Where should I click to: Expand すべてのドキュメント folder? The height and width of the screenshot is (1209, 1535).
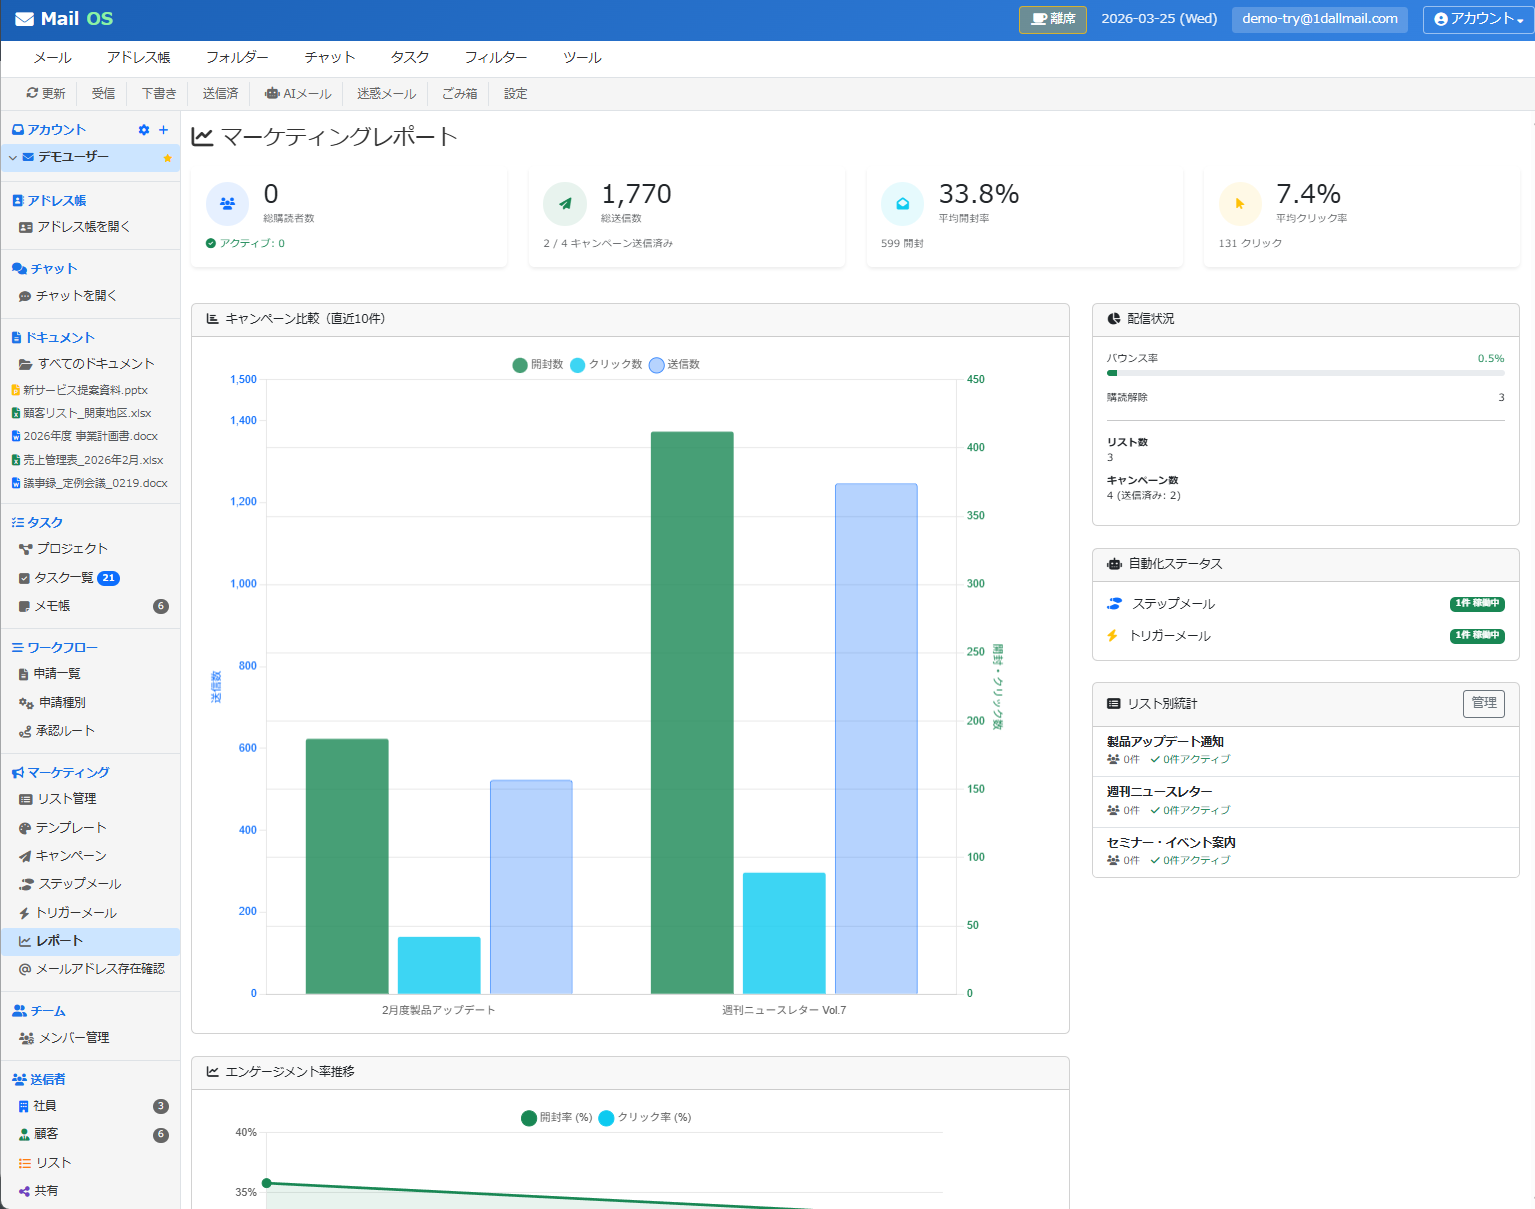pyautogui.click(x=95, y=364)
